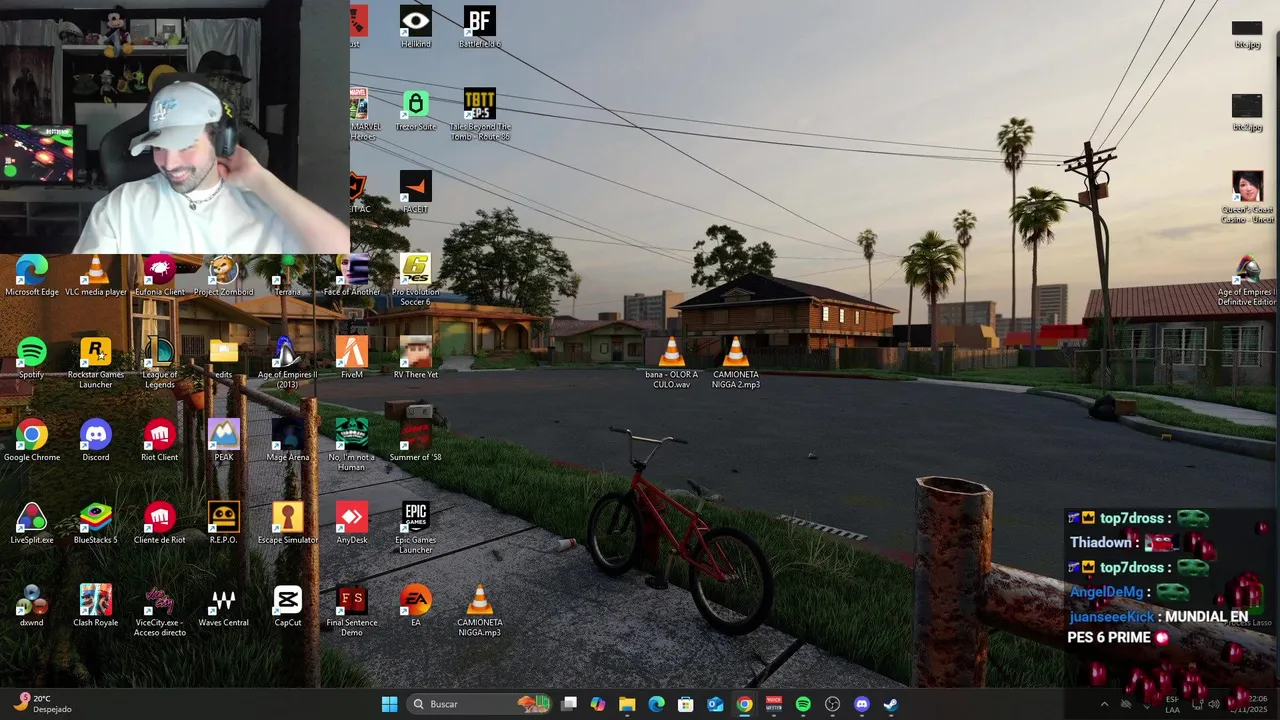Select the Cliente de Riot icon
Screen dimensions: 1280x720
point(160,523)
